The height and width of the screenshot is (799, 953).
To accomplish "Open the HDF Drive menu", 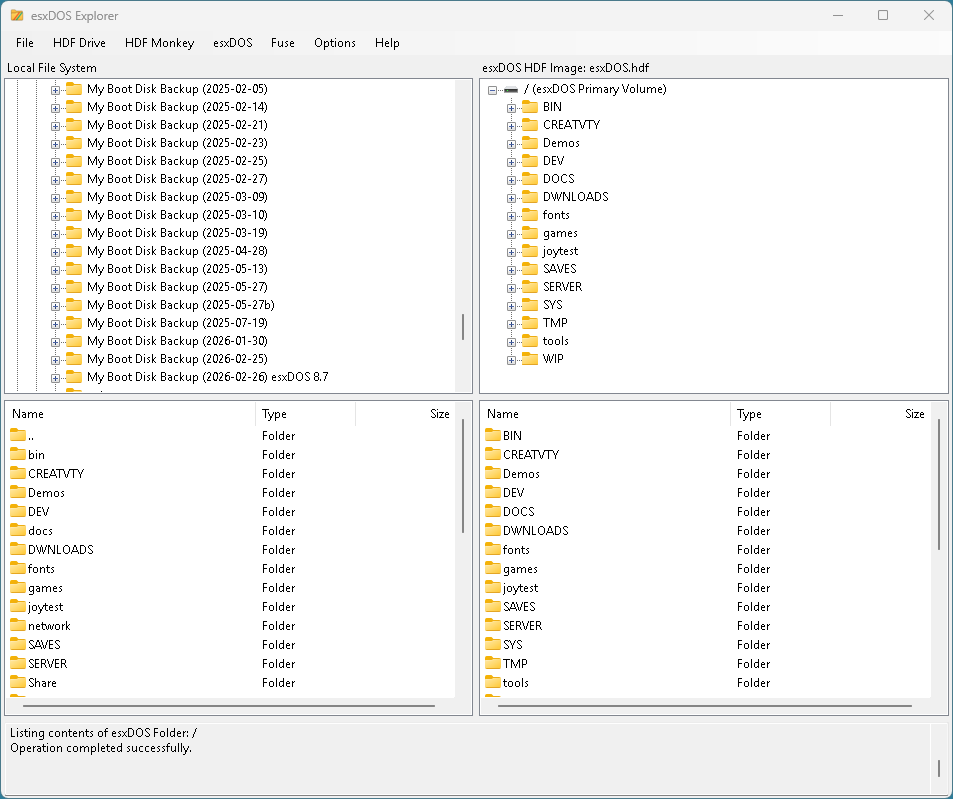I will pyautogui.click(x=79, y=43).
